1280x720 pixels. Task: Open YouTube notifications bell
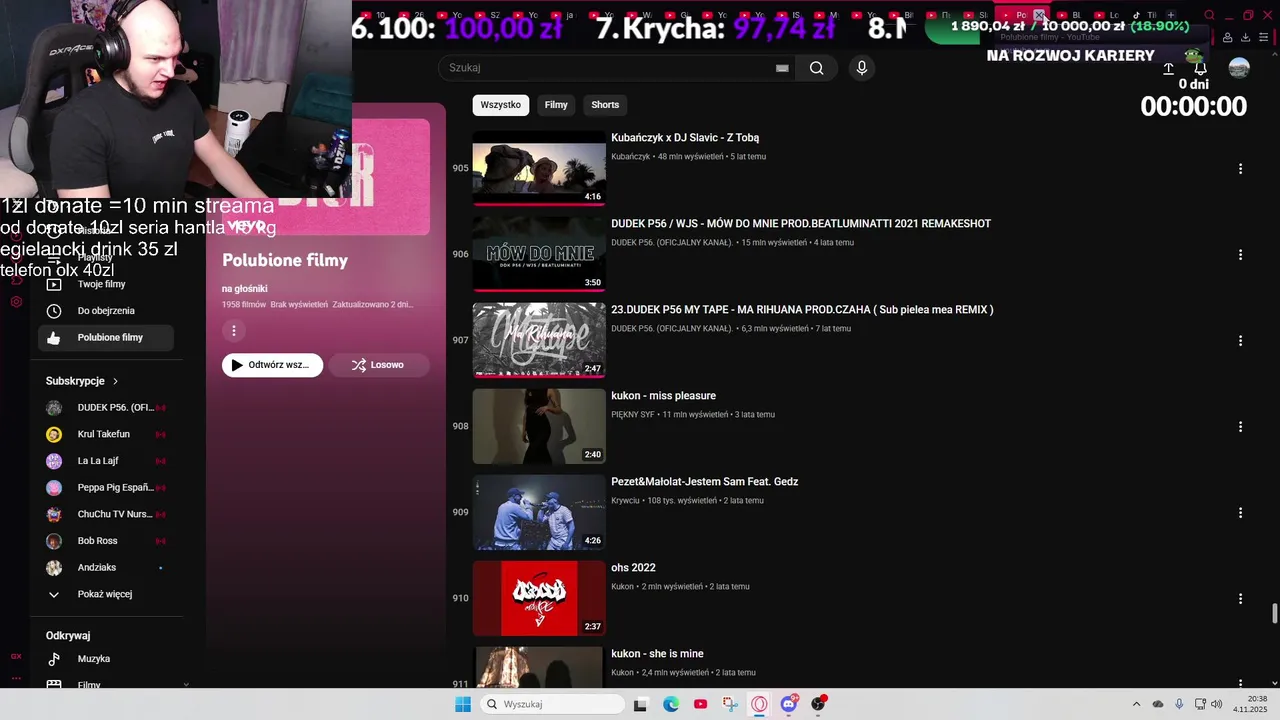click(x=1200, y=68)
